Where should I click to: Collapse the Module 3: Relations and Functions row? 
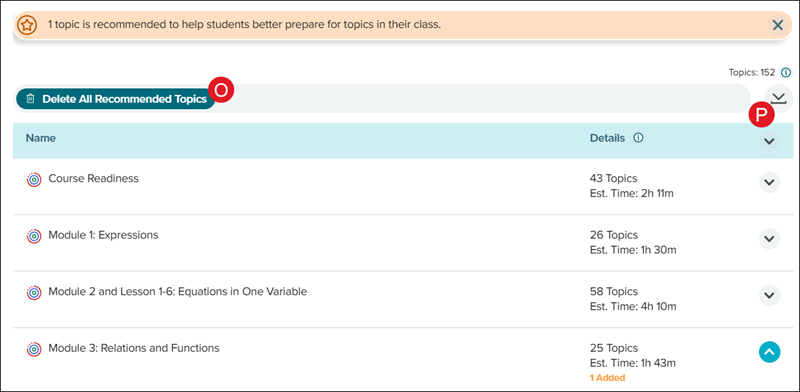click(x=769, y=352)
